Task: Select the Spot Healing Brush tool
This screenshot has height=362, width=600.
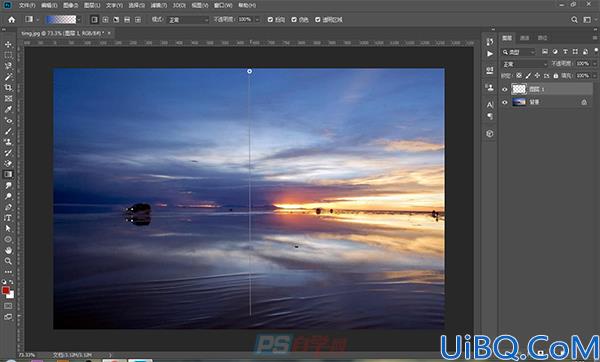Action: click(x=8, y=120)
